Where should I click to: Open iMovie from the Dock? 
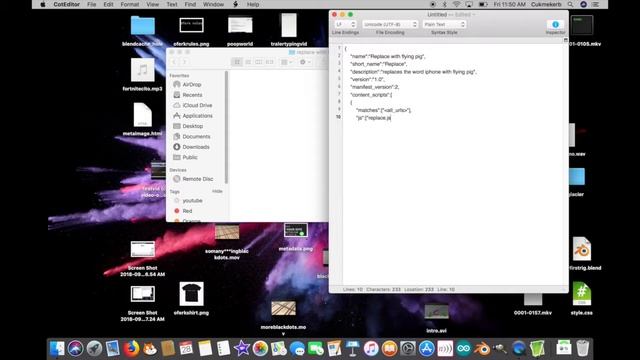[x=242, y=348]
